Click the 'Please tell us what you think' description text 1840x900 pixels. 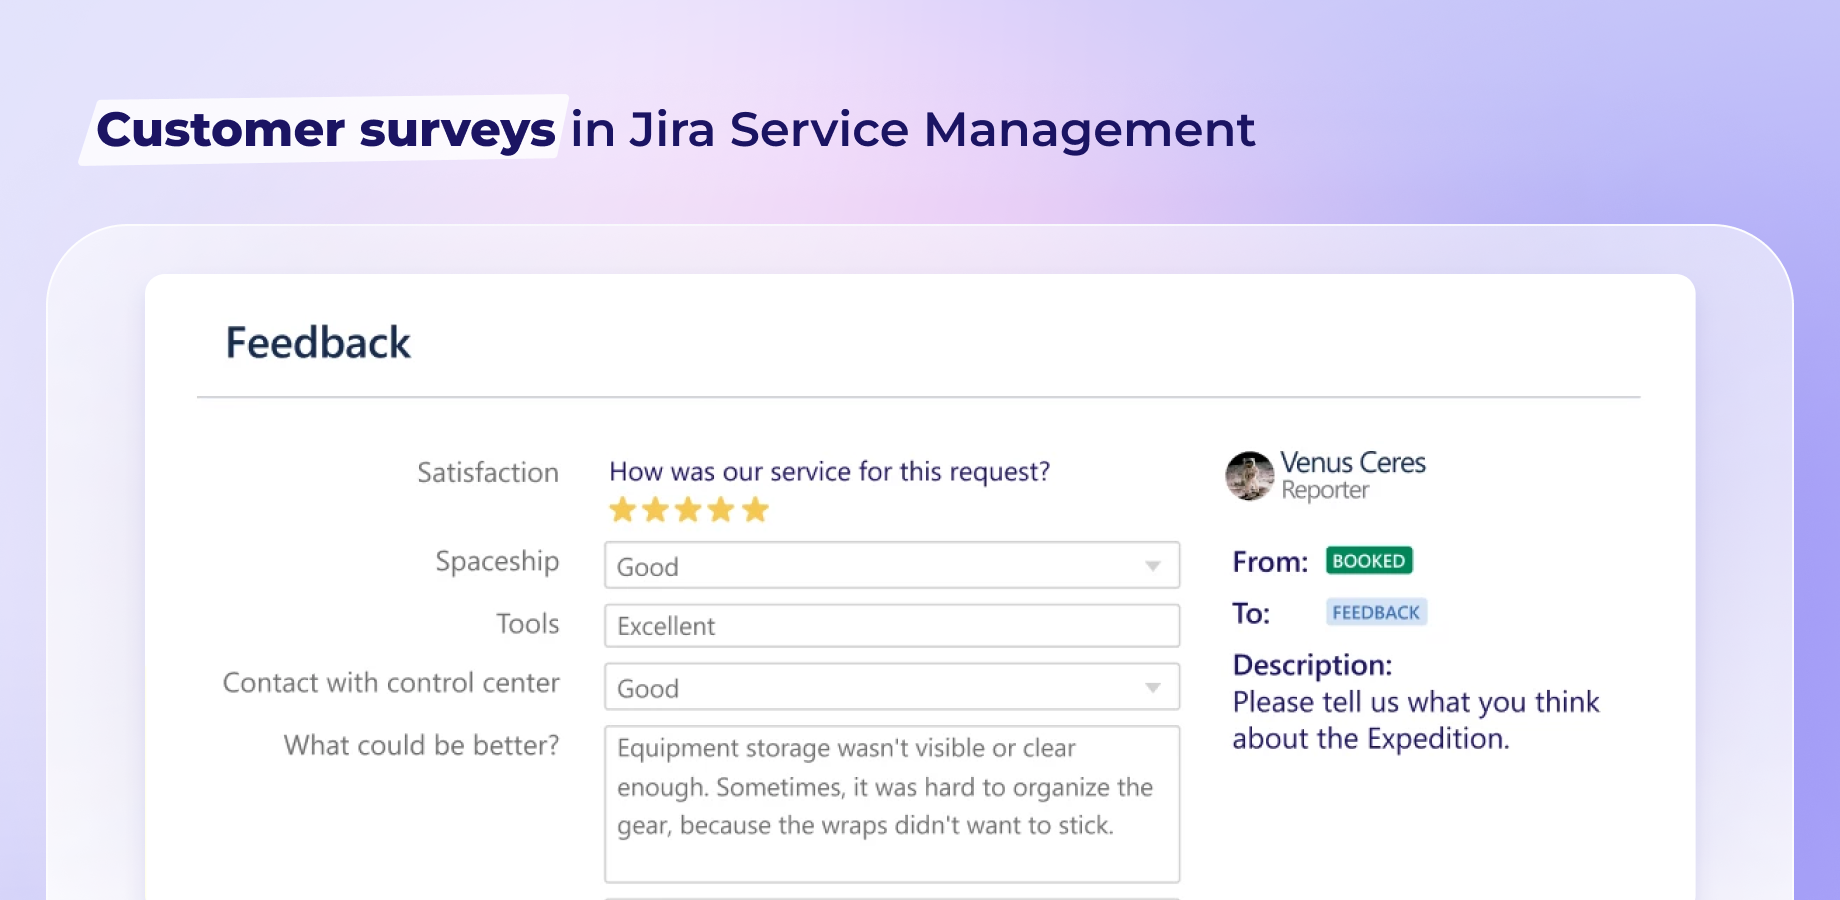(x=1416, y=702)
